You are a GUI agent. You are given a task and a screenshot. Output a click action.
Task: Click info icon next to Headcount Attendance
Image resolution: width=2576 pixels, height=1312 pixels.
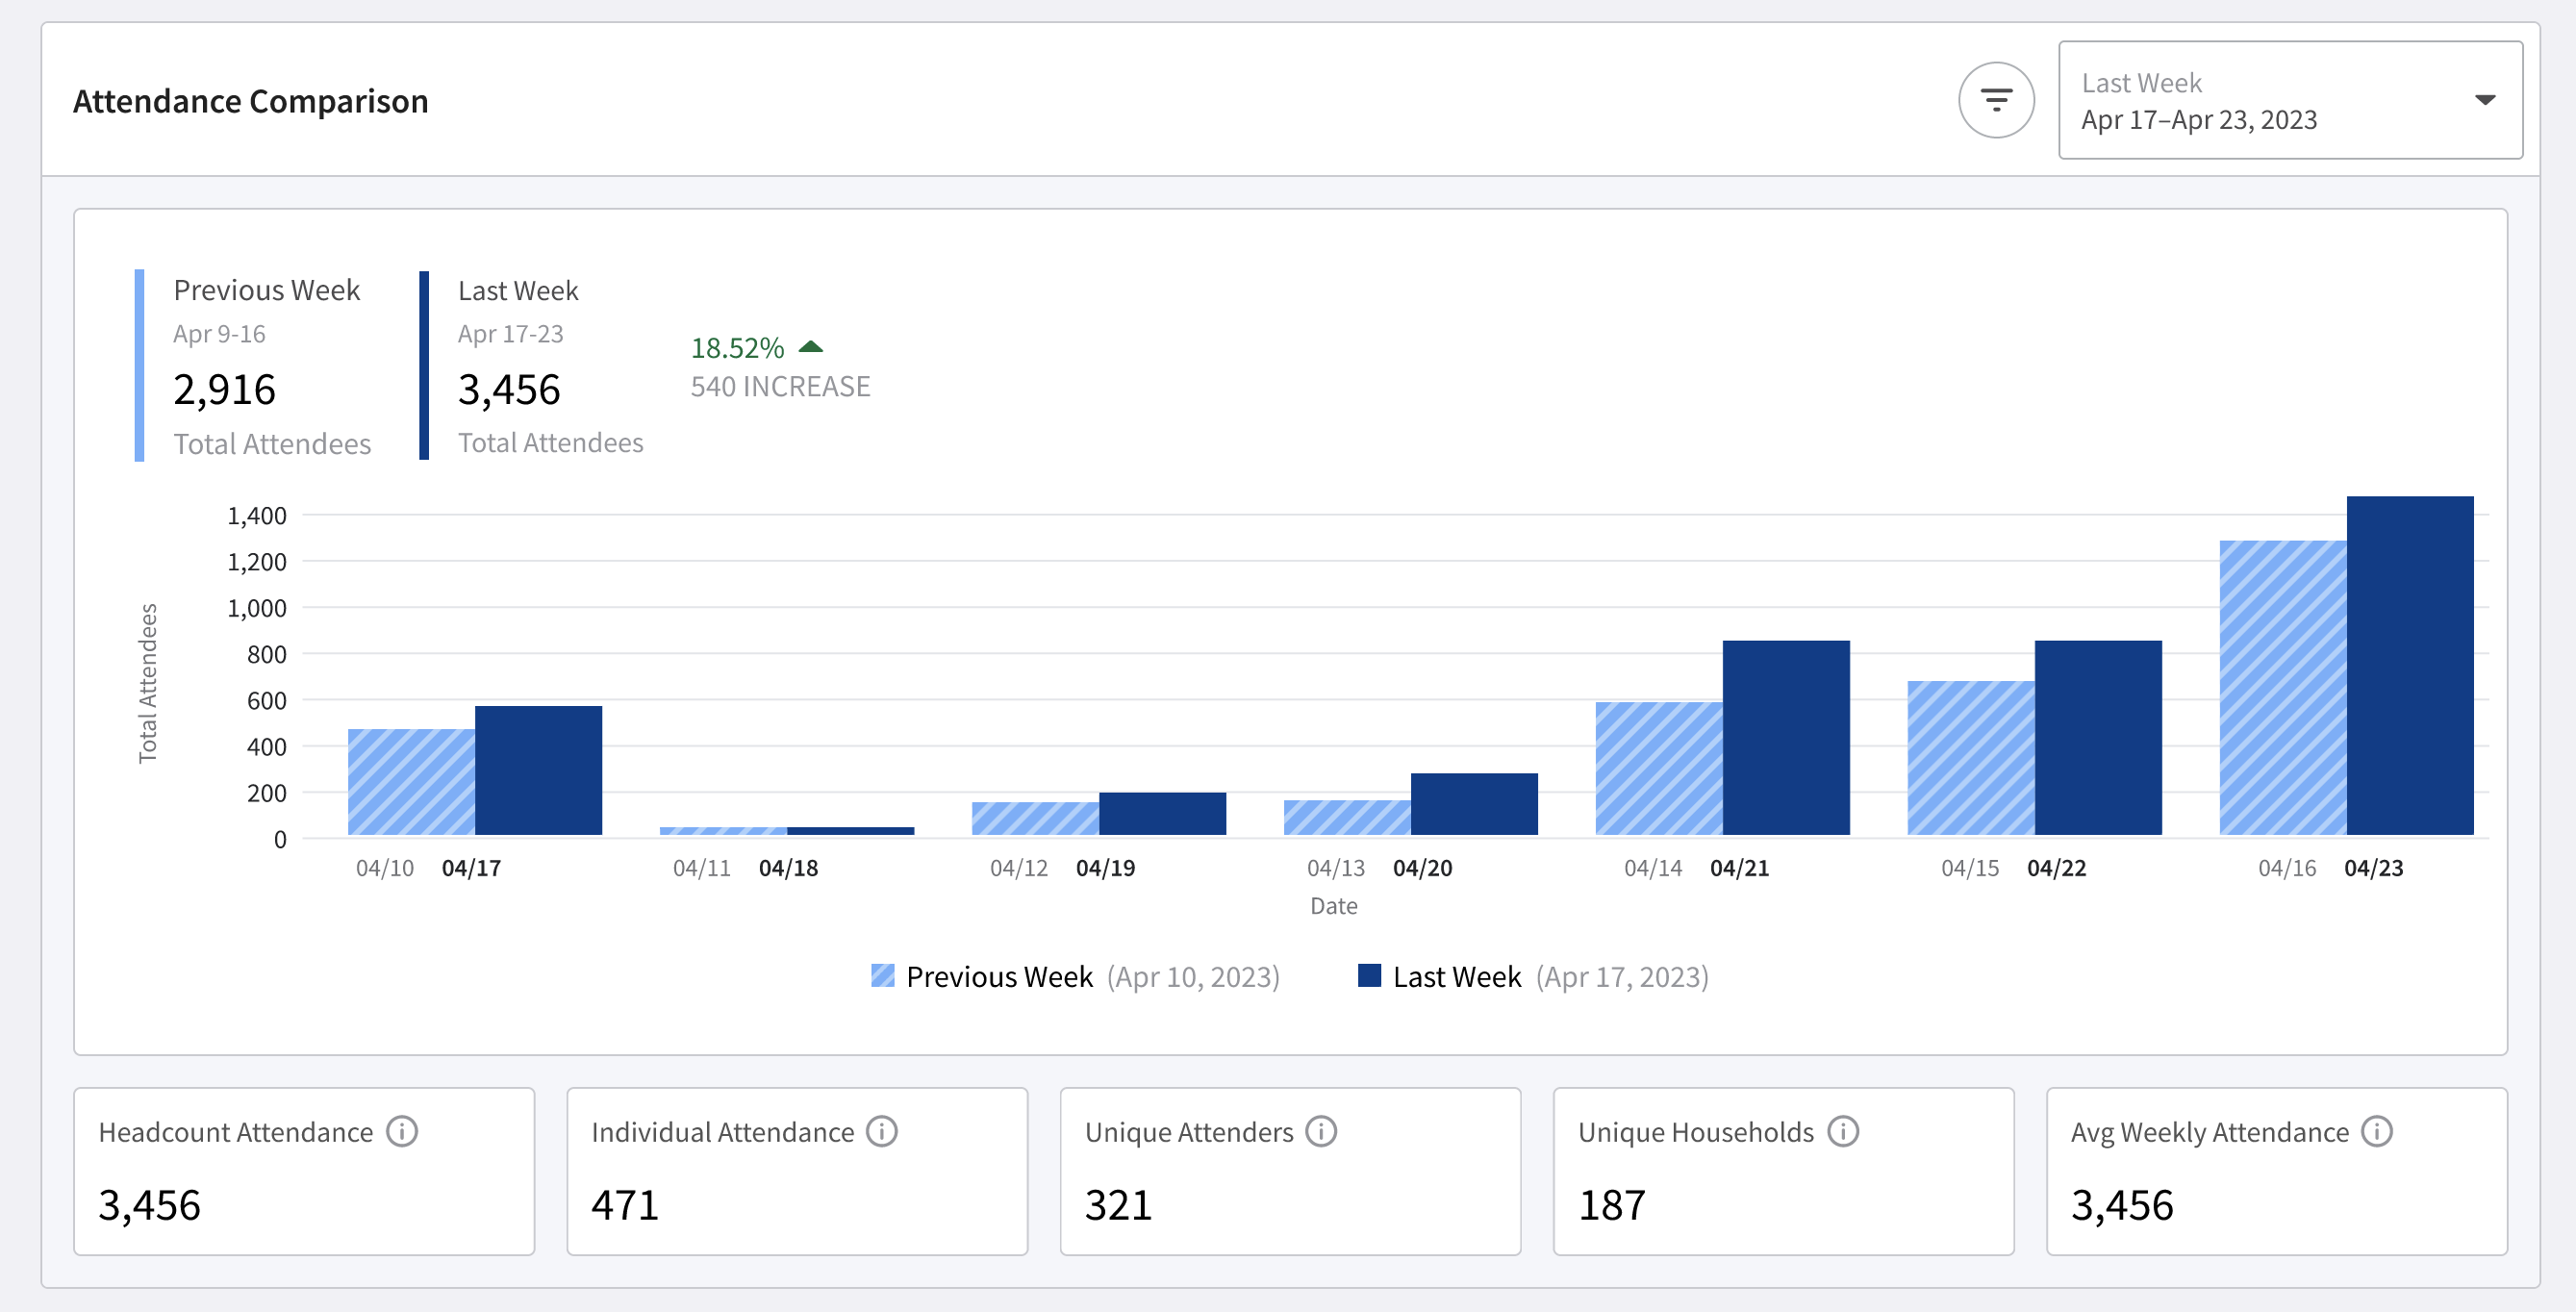pyautogui.click(x=402, y=1131)
